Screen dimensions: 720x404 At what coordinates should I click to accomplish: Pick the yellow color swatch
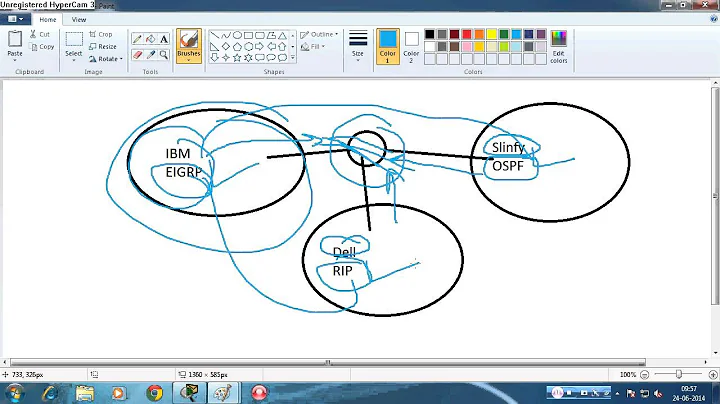(491, 34)
